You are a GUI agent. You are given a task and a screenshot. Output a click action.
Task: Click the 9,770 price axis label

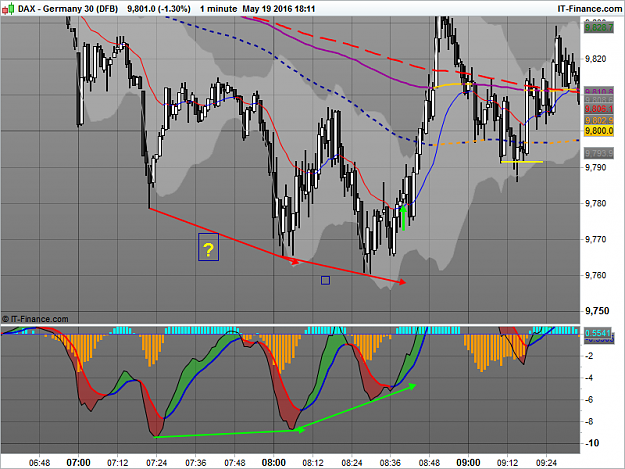click(x=596, y=239)
